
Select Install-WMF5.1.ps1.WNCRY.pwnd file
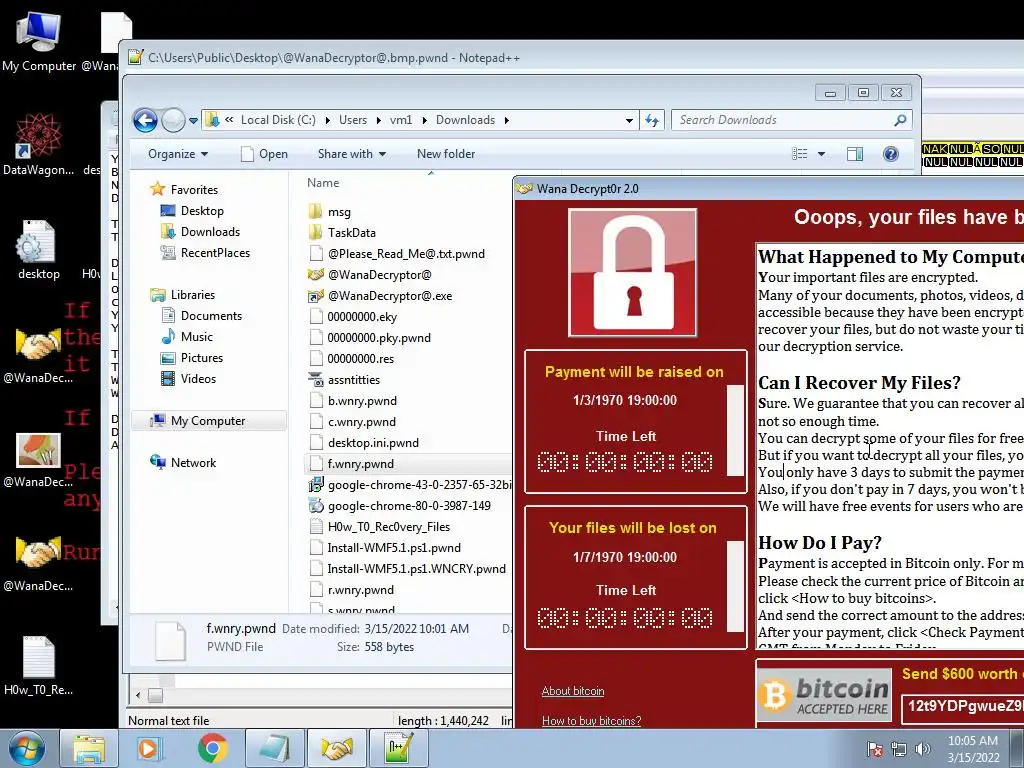pos(407,569)
